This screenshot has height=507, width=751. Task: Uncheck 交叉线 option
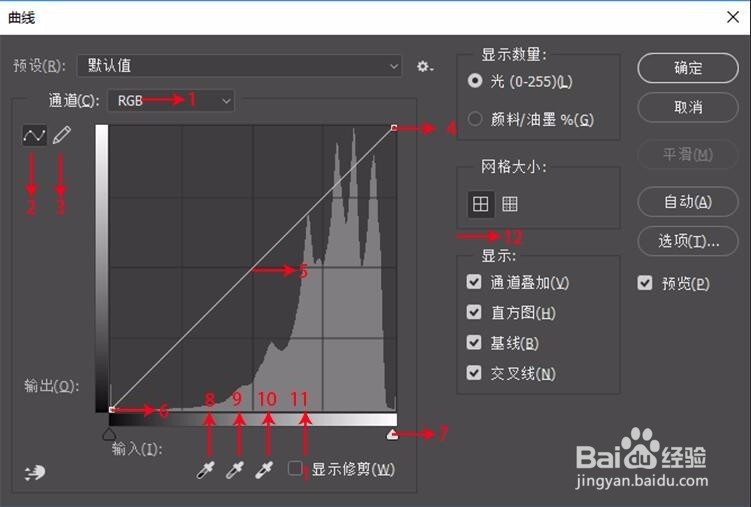click(x=474, y=372)
